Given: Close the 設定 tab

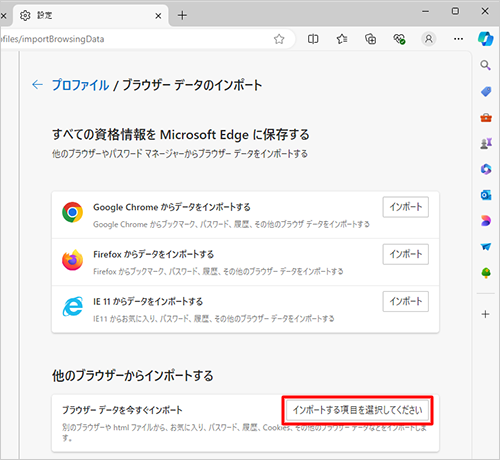Looking at the screenshot, I should coord(158,16).
